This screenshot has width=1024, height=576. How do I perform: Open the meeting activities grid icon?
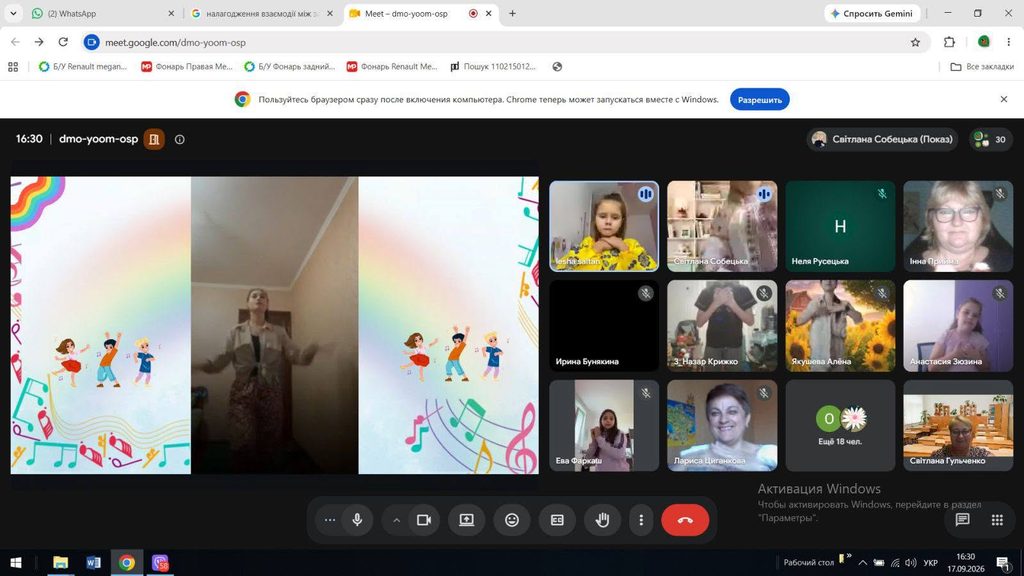997,520
